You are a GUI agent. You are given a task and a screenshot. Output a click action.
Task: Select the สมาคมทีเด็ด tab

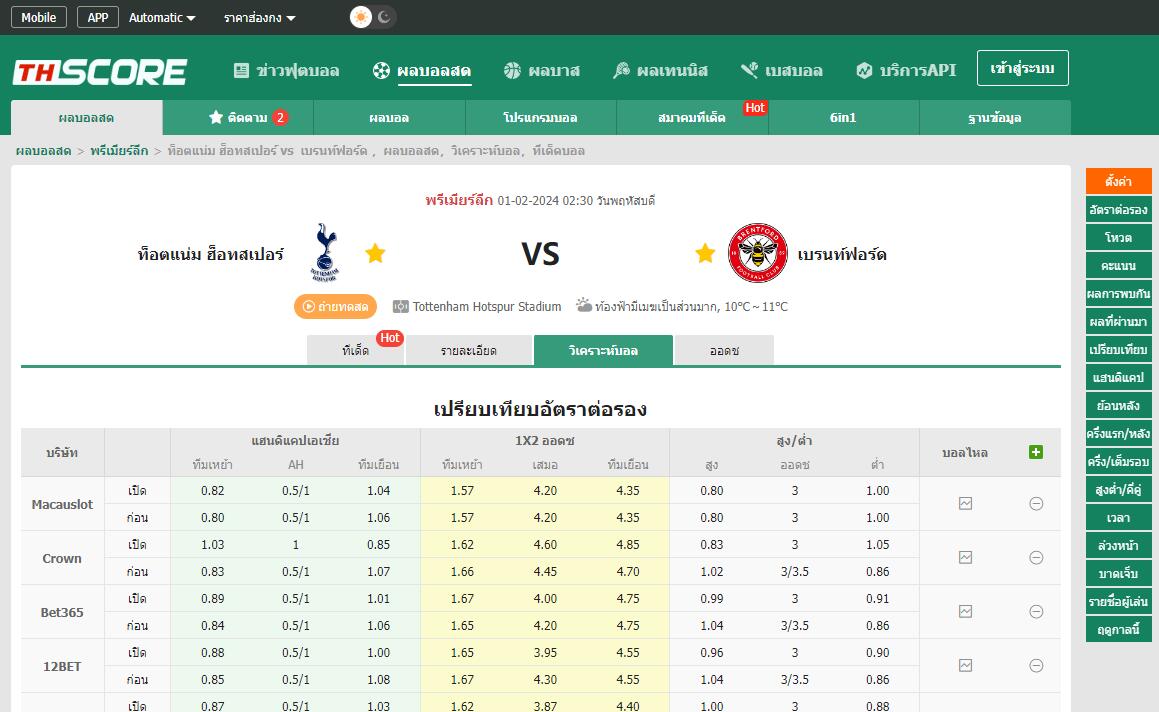pyautogui.click(x=692, y=118)
